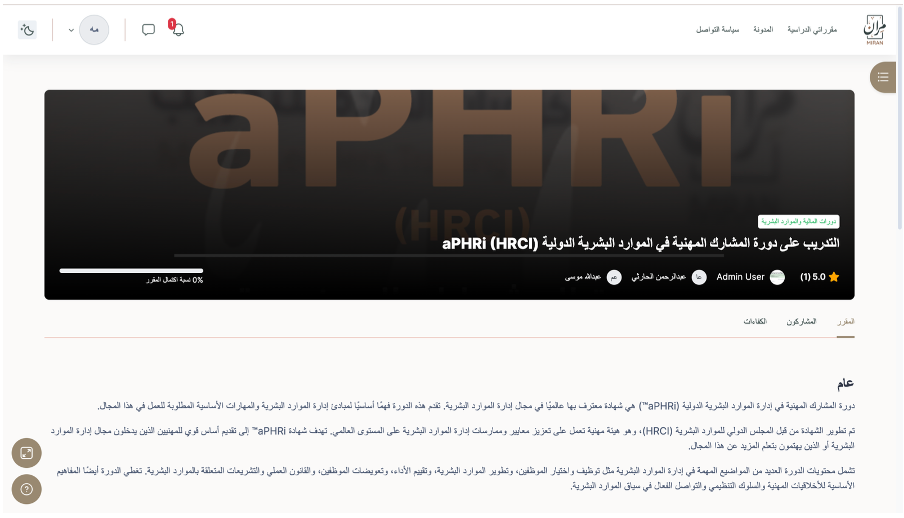The height and width of the screenshot is (518, 904).
Task: Click the gold star rating icon
Action: (833, 277)
